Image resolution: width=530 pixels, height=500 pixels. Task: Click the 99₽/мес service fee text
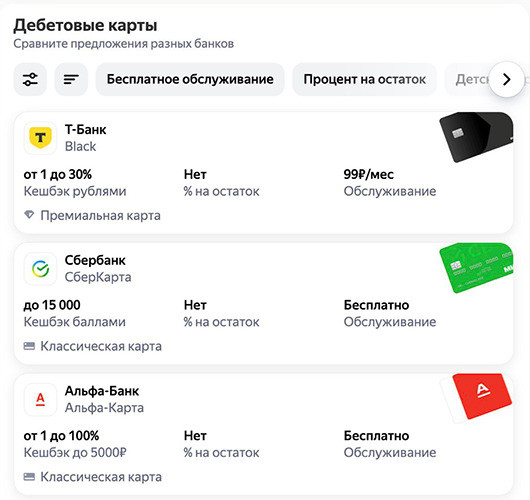click(368, 174)
